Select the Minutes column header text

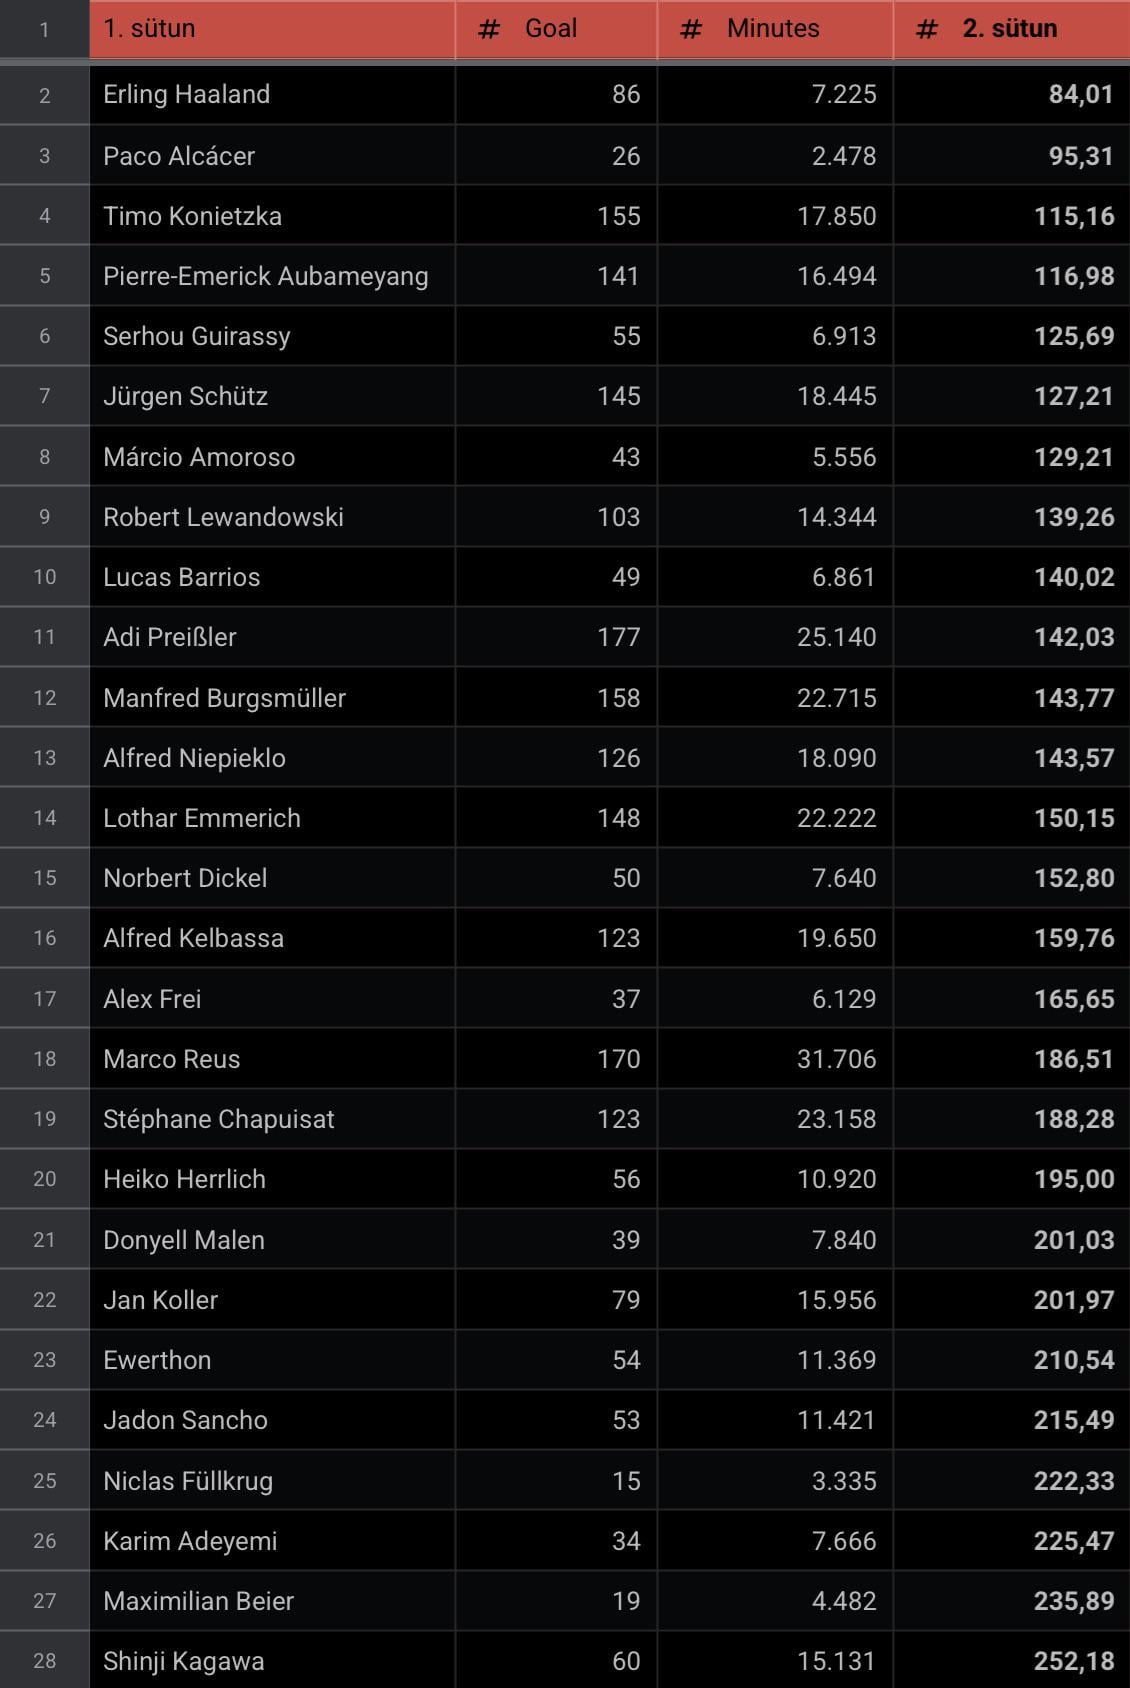pos(773,28)
